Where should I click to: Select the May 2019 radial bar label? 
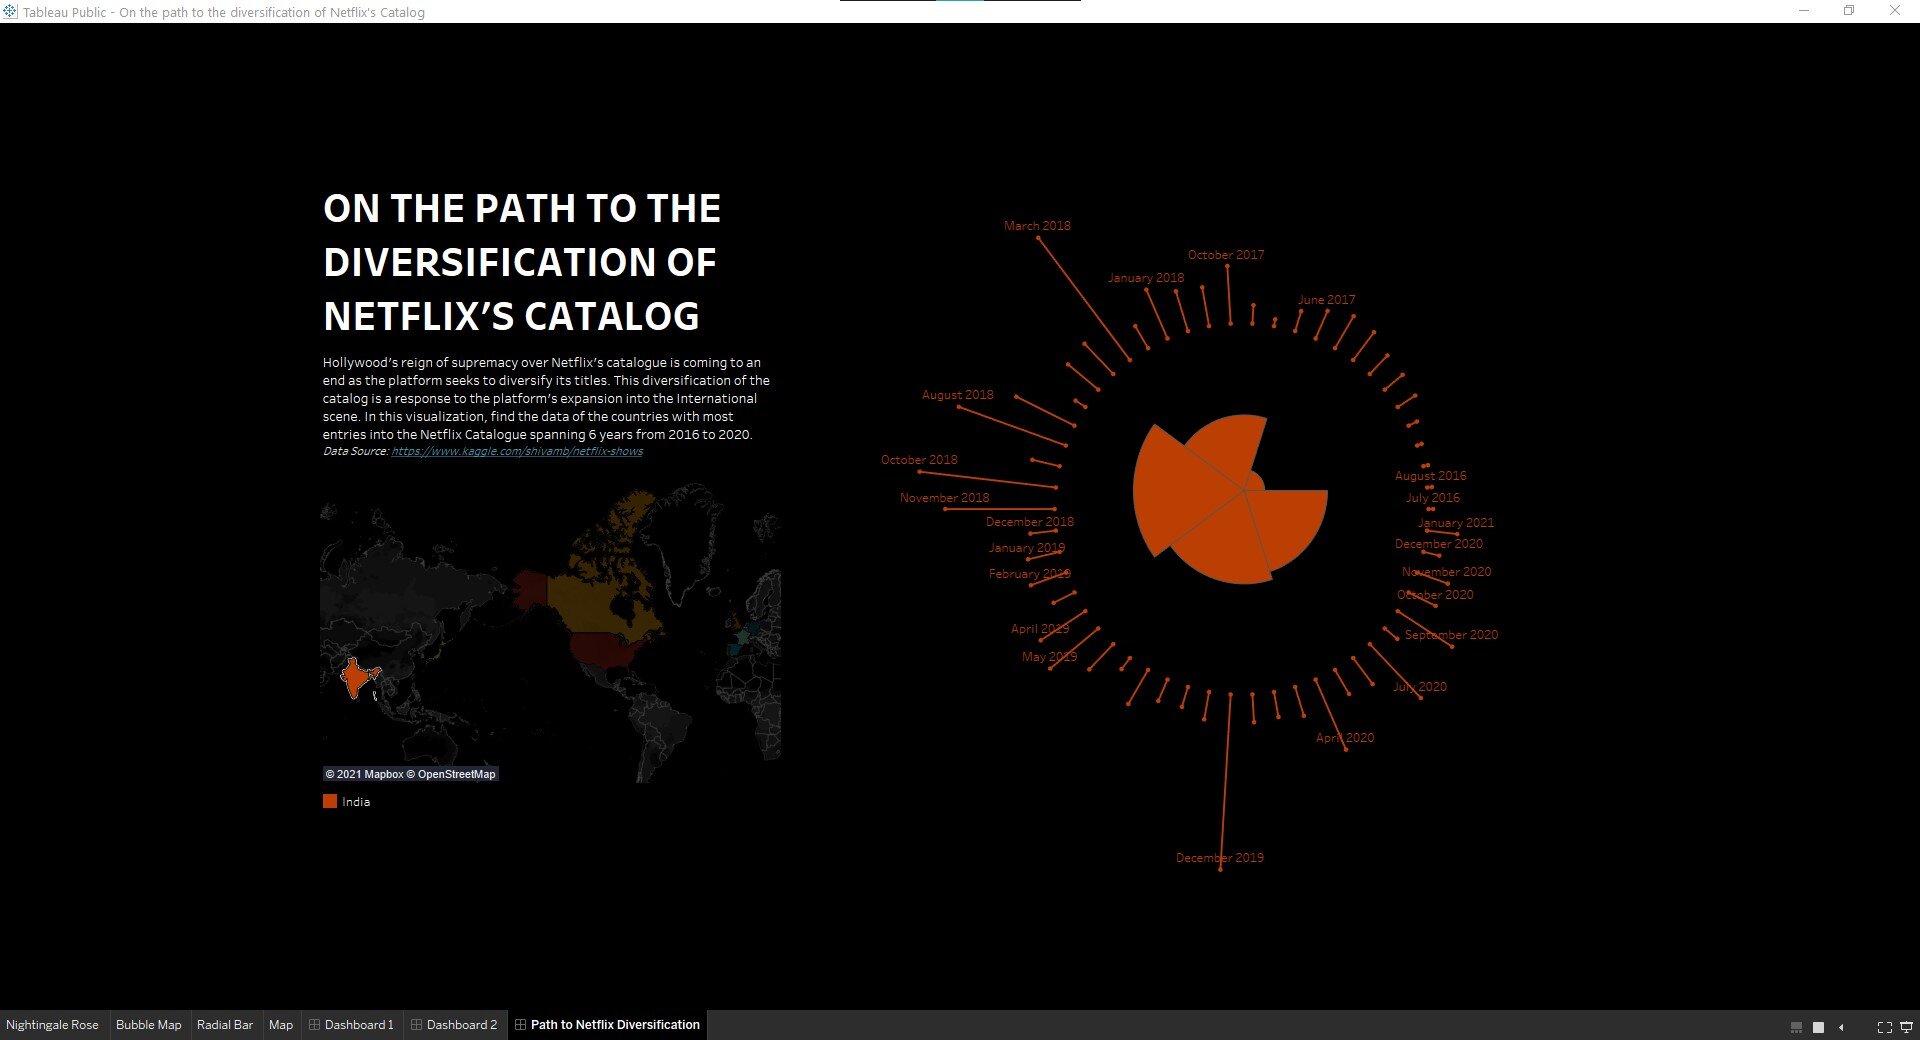pyautogui.click(x=1050, y=657)
